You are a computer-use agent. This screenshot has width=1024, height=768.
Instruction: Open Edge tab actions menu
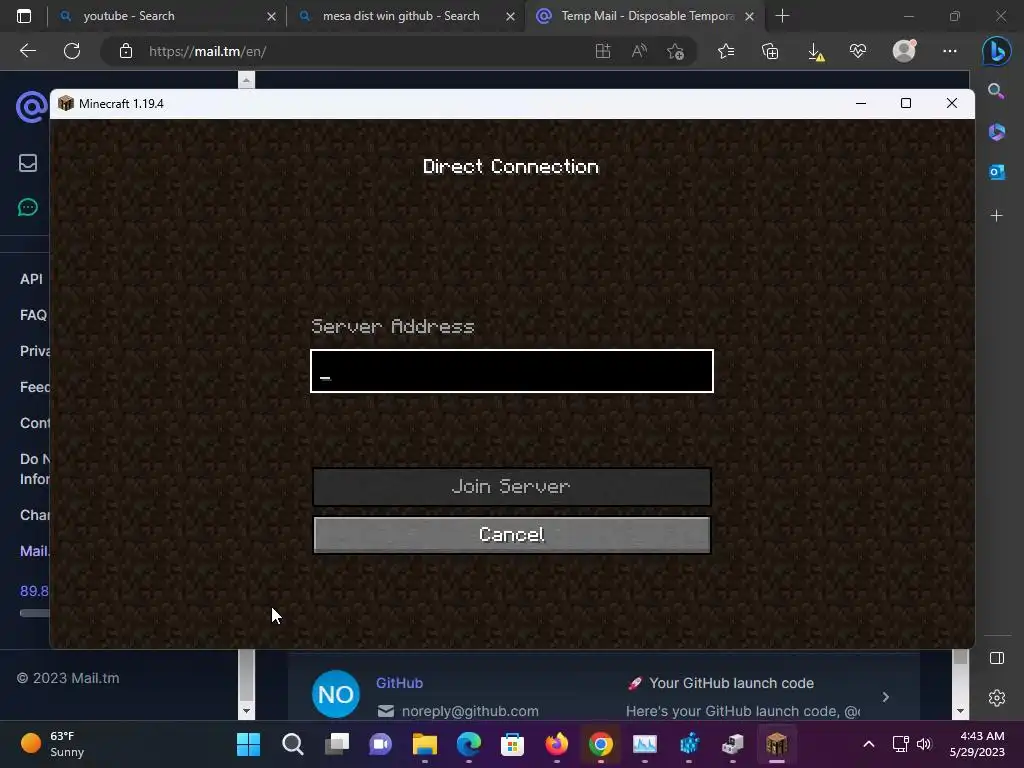click(24, 16)
